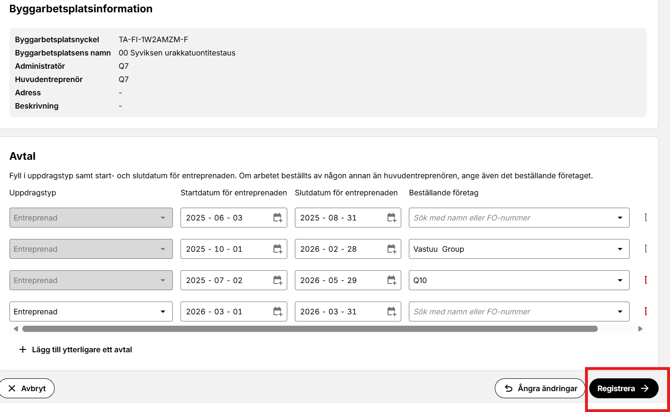The image size is (670, 412).
Task: Click Startdatum för entreprenaden column header
Action: pos(233,193)
